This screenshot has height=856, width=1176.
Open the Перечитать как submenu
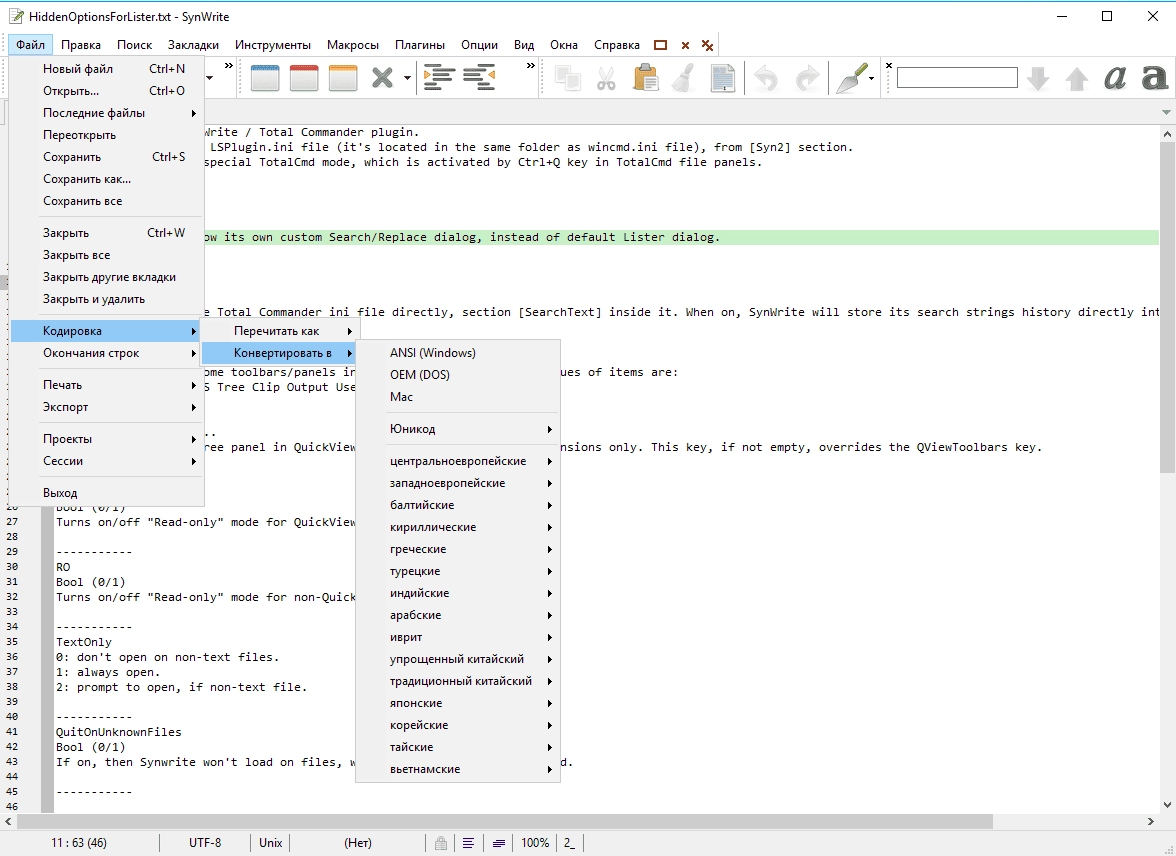point(281,331)
